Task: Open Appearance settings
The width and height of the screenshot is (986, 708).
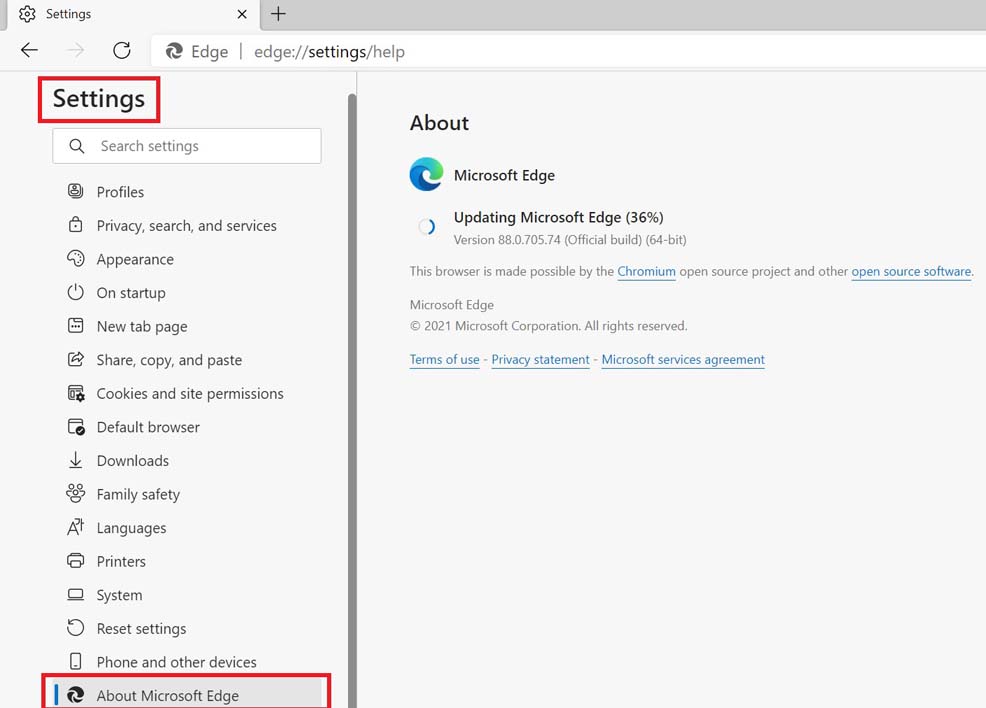Action: click(132, 259)
